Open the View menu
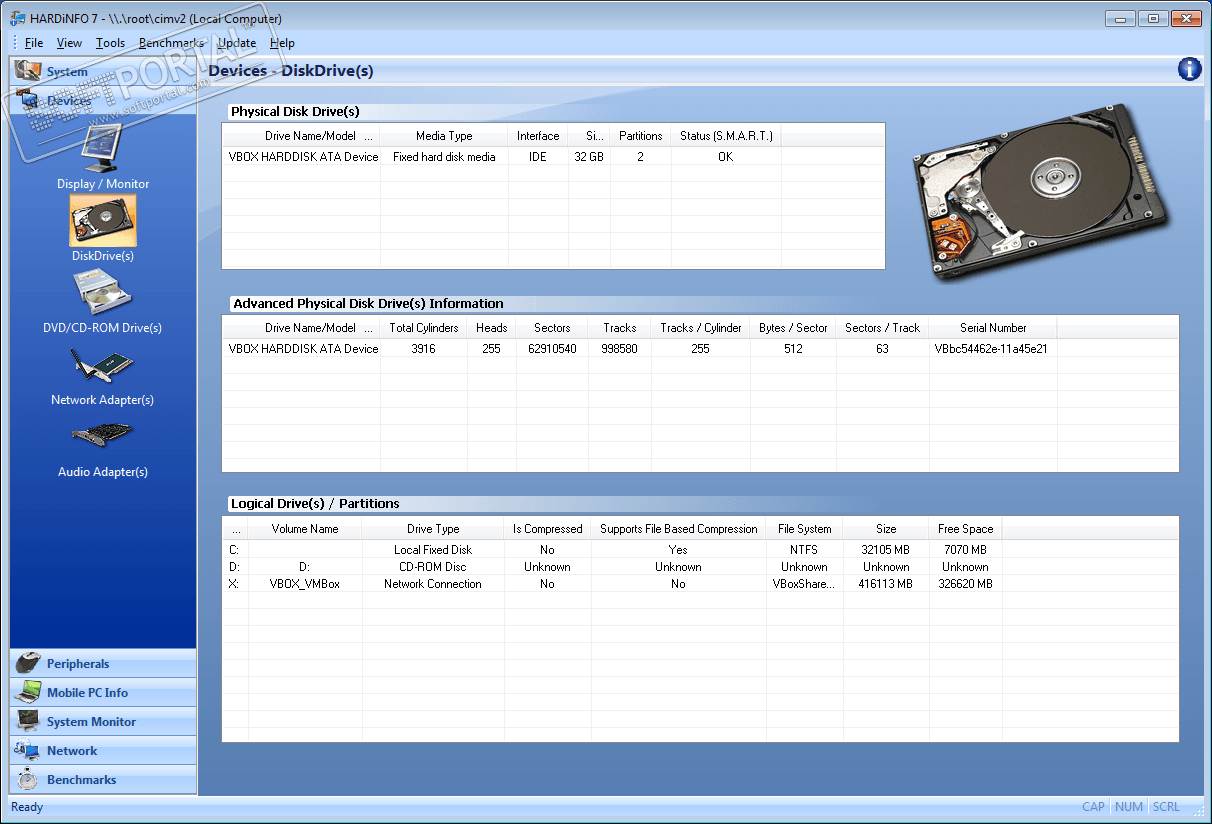The width and height of the screenshot is (1212, 824). [69, 43]
